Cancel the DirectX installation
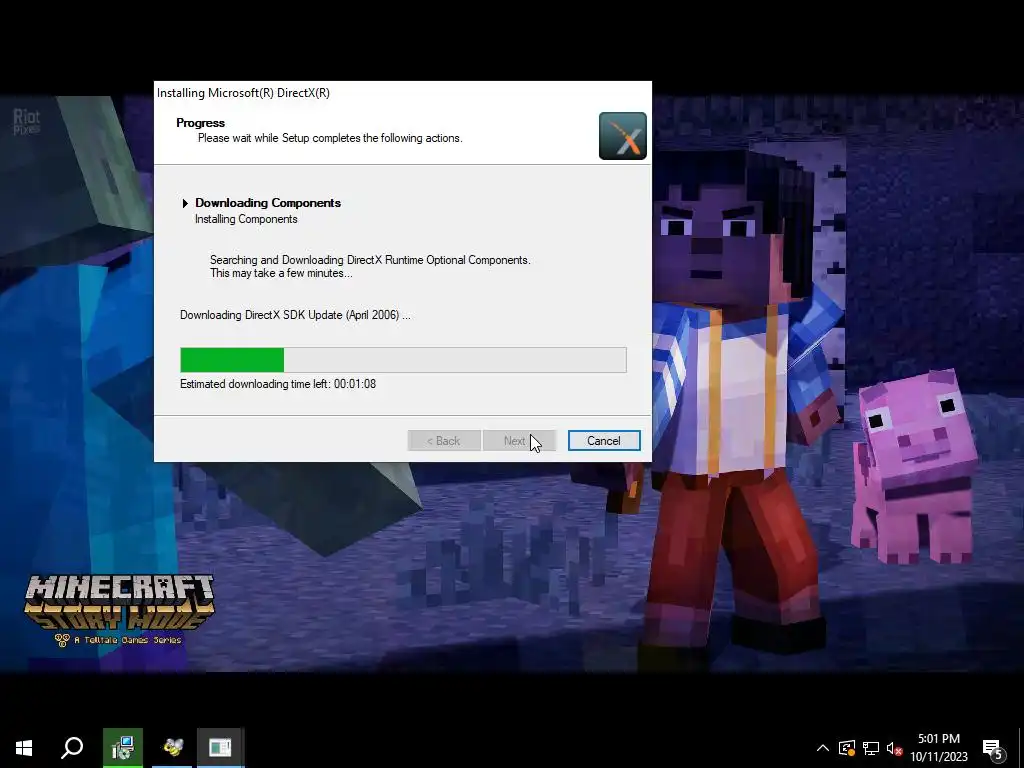 [x=603, y=441]
